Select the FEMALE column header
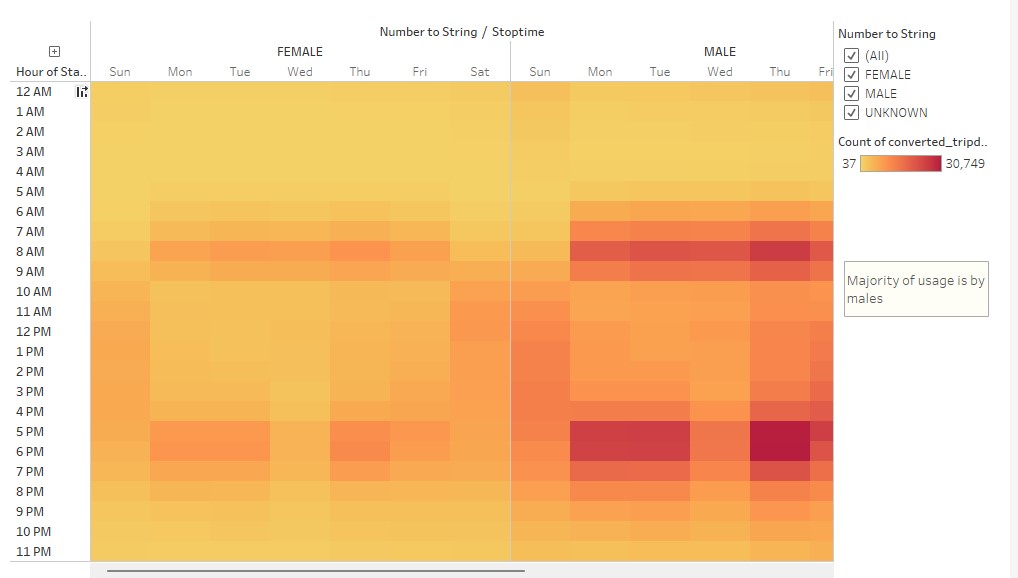This screenshot has height=578, width=1018. [x=299, y=51]
